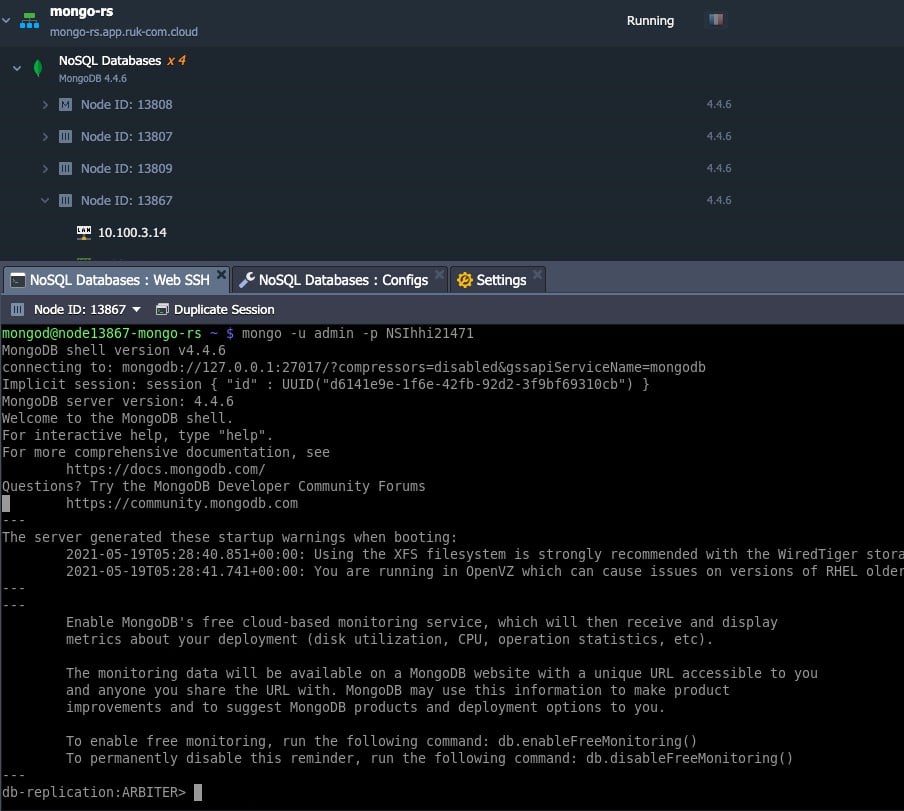Click the NoSQL Databases x4 layer label
Image resolution: width=904 pixels, height=811 pixels.
pos(122,61)
